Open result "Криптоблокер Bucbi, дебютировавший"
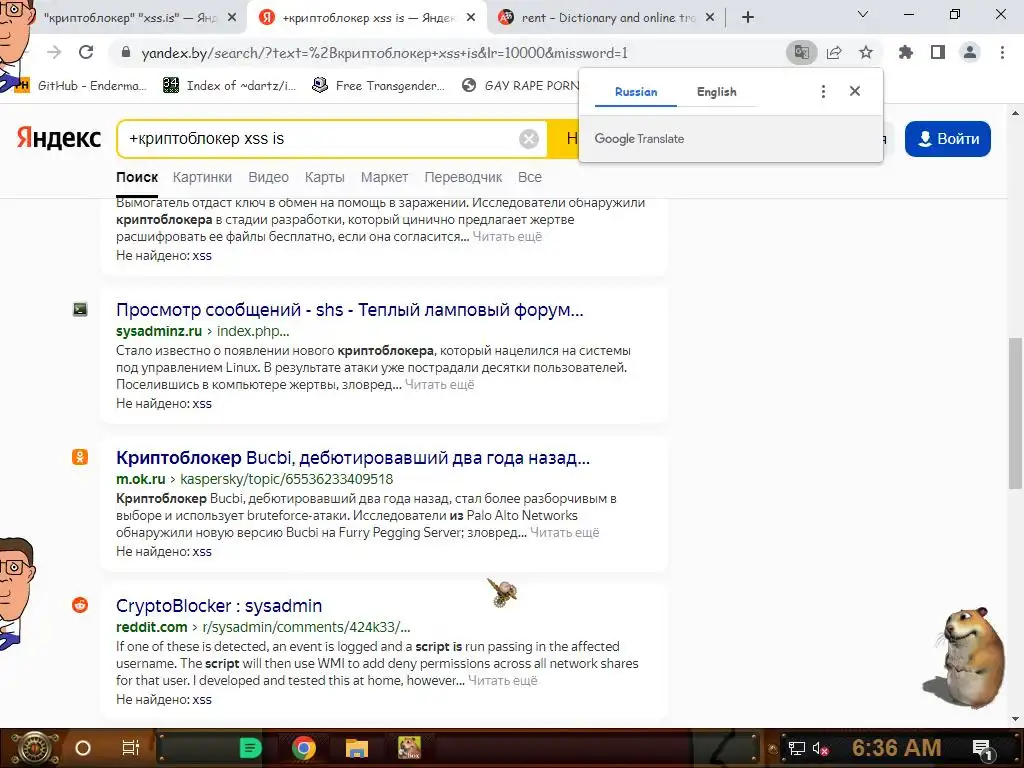 point(353,458)
